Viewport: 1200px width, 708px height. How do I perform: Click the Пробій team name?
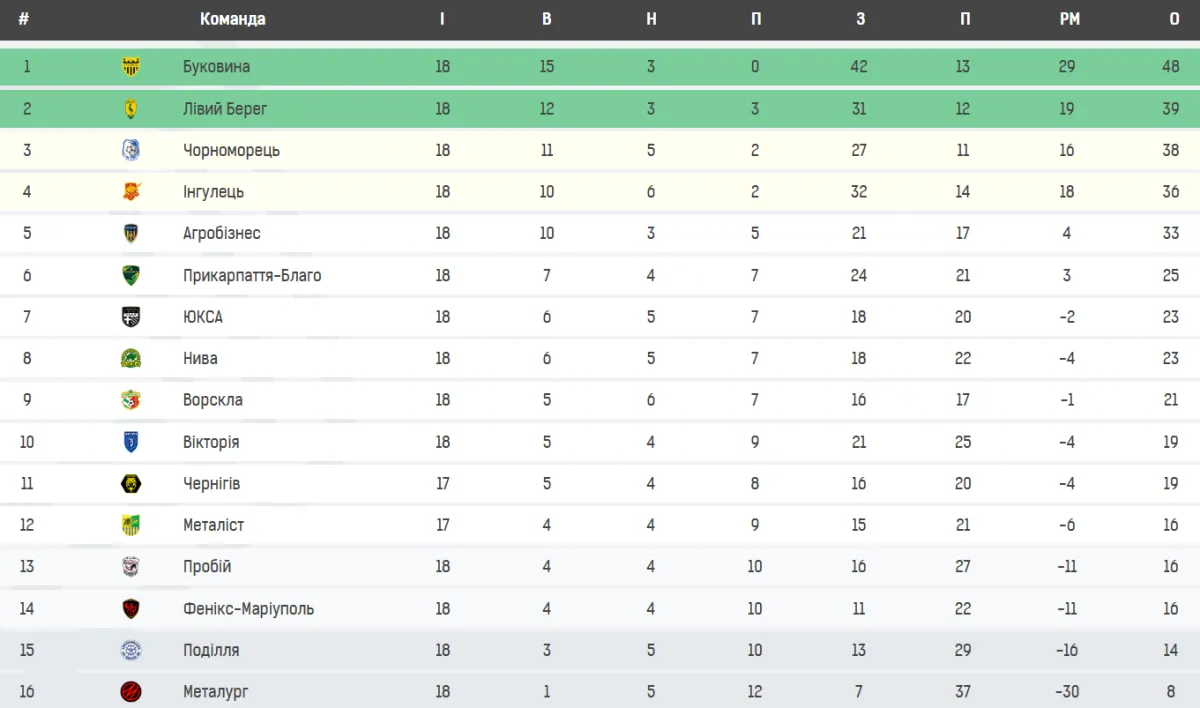(207, 567)
